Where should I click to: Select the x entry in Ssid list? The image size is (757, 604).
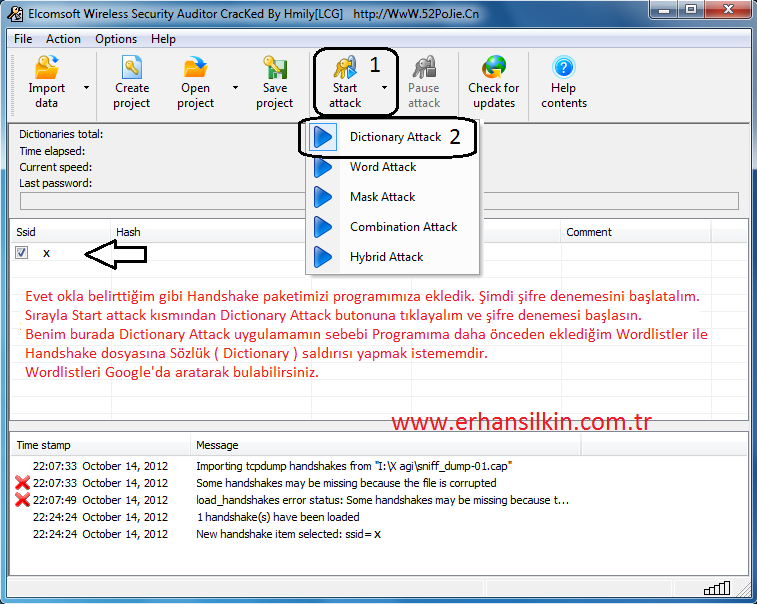coord(46,253)
